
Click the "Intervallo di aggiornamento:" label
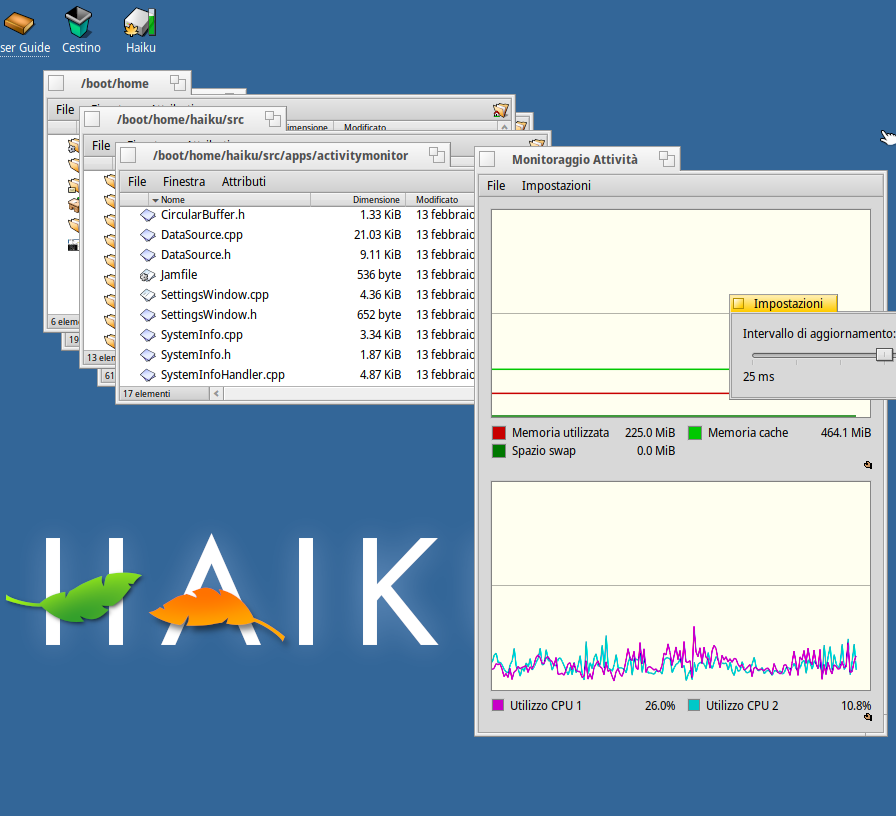[818, 334]
